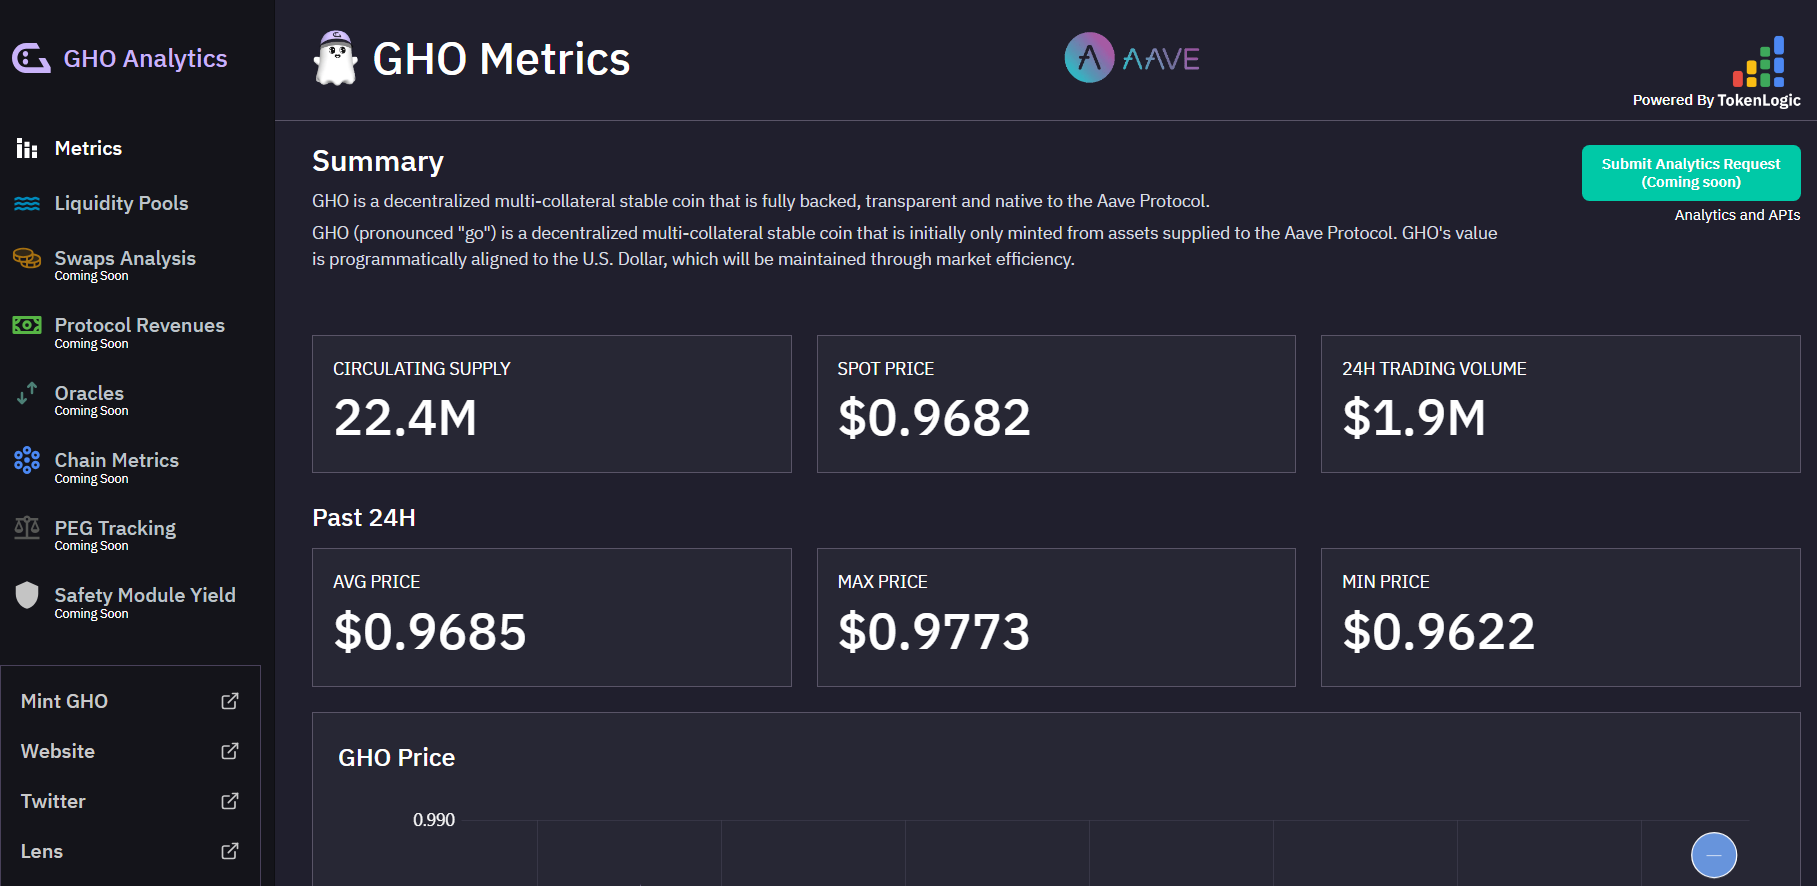Click the blue round minus button
The width and height of the screenshot is (1817, 886).
coord(1713,855)
